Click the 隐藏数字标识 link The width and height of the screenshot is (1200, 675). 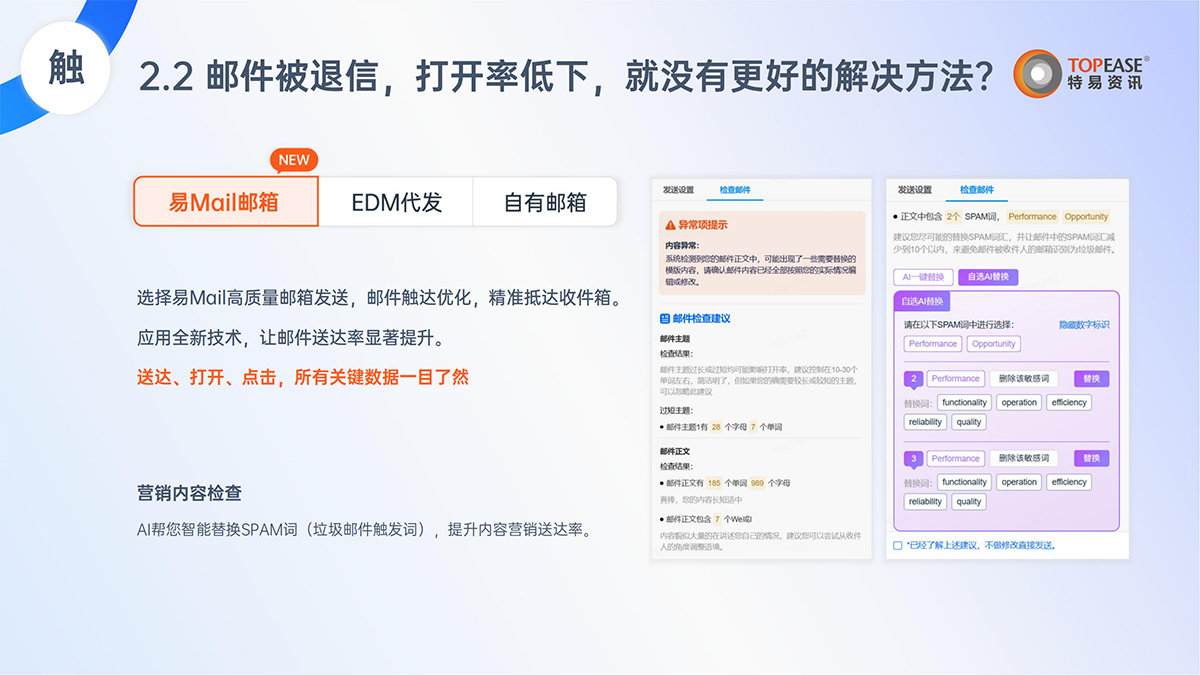[1084, 325]
